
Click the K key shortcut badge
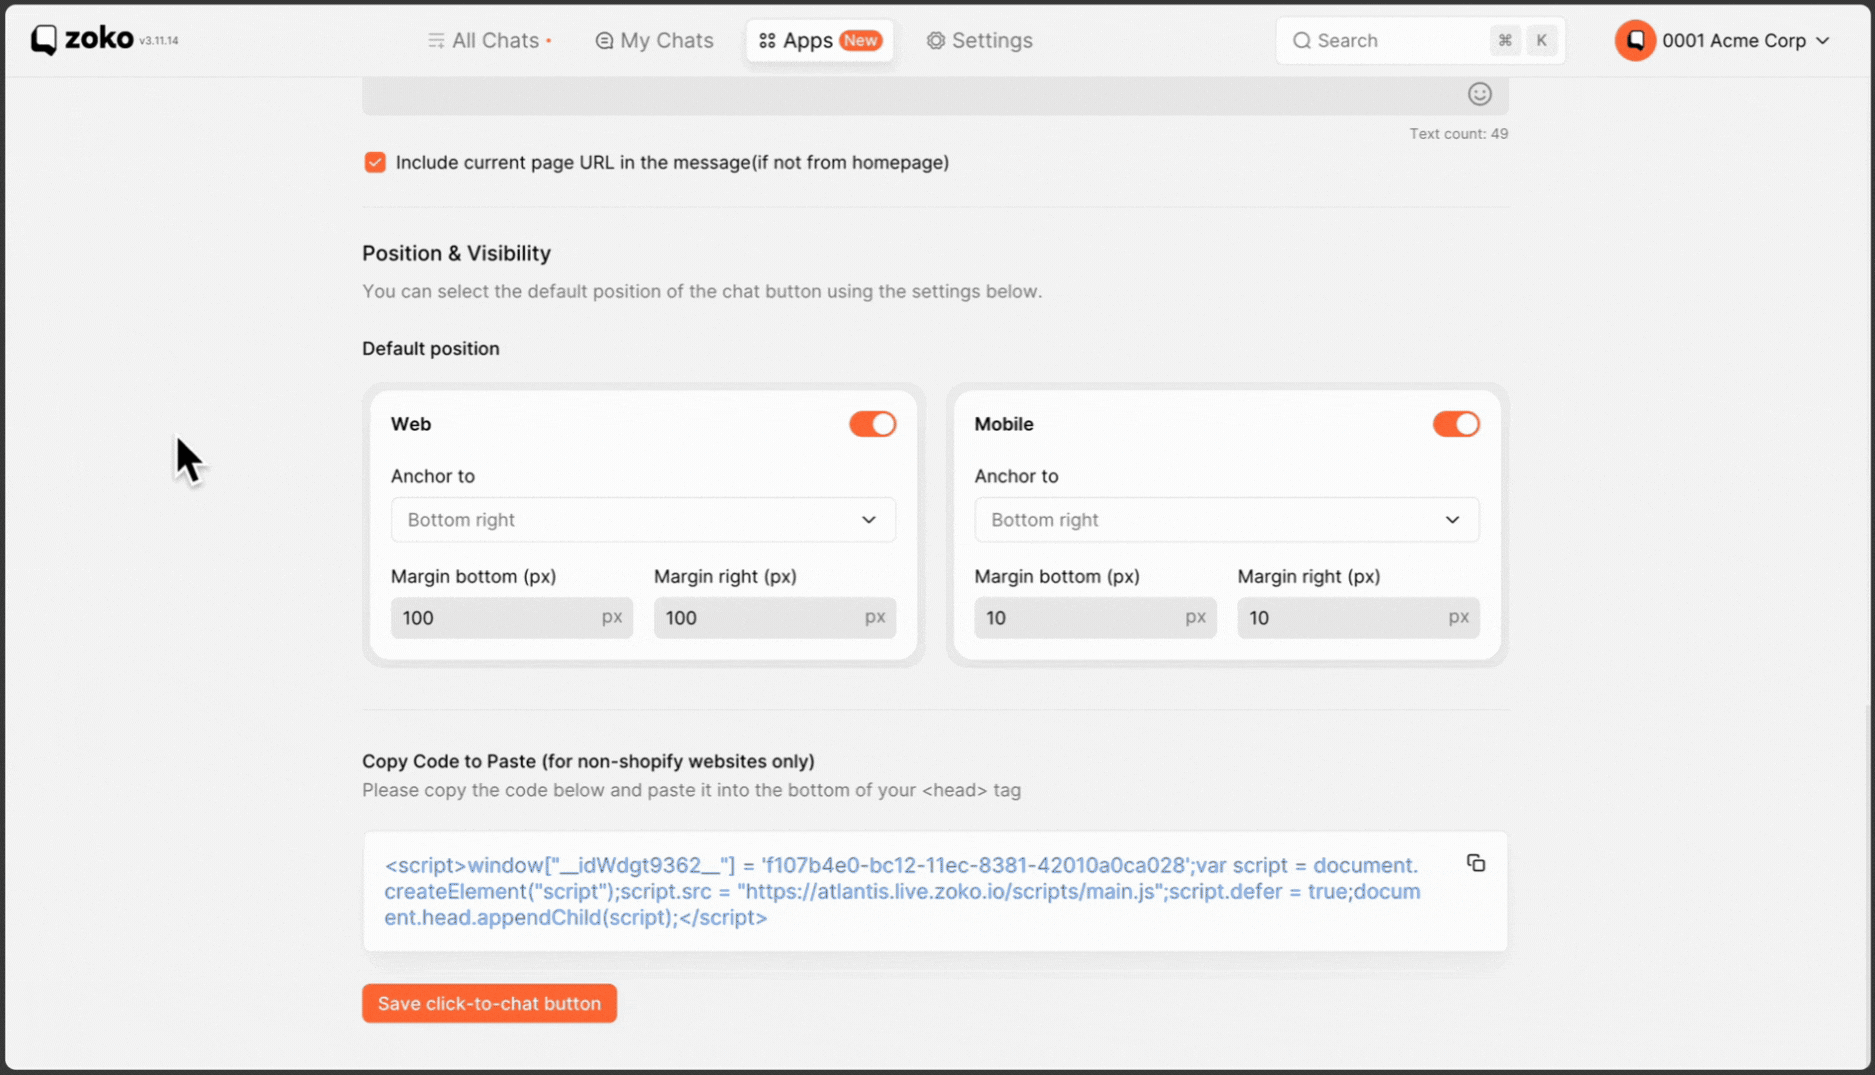pos(1541,41)
